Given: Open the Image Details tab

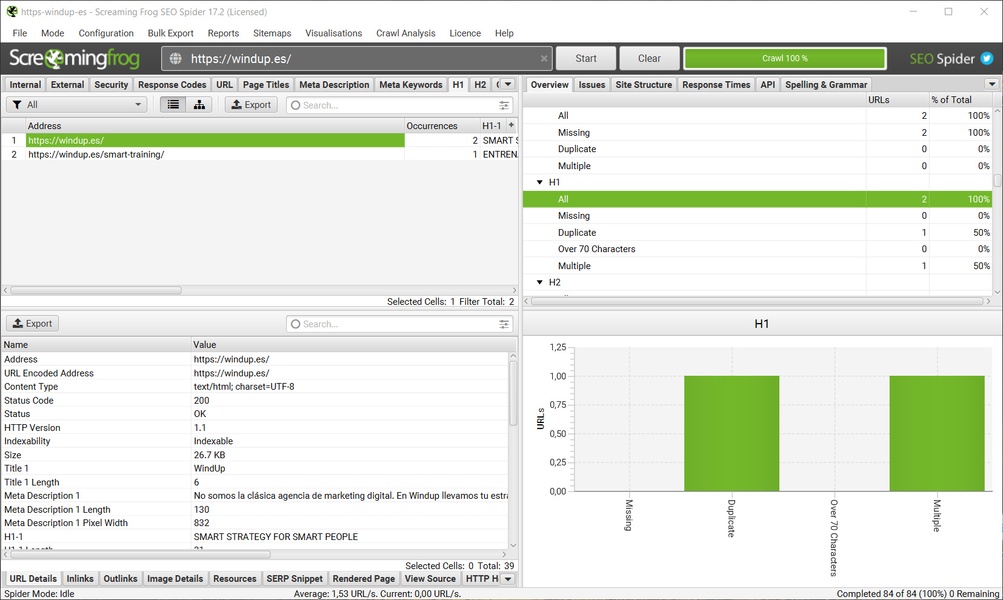Looking at the screenshot, I should (175, 578).
